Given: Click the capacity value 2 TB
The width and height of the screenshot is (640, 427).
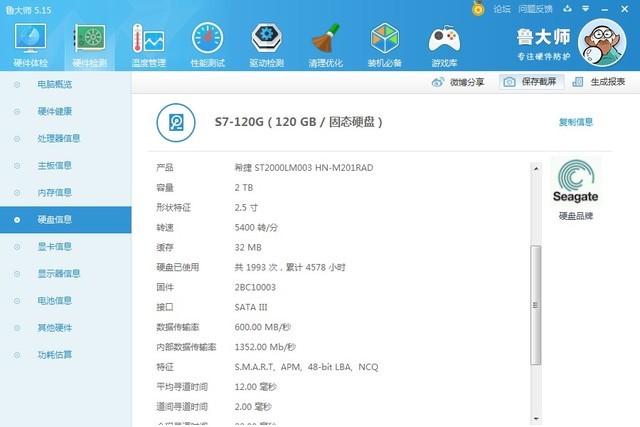Looking at the screenshot, I should (x=244, y=188).
